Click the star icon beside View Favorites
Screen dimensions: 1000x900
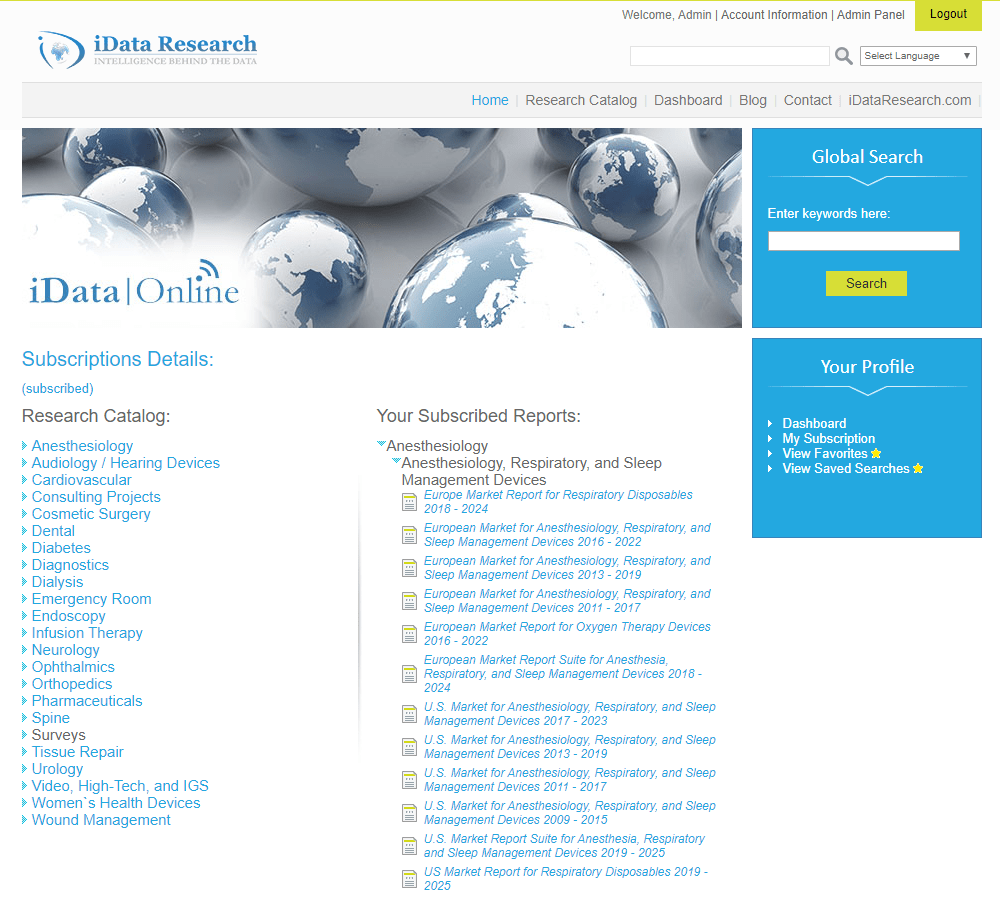pyautogui.click(x=876, y=454)
